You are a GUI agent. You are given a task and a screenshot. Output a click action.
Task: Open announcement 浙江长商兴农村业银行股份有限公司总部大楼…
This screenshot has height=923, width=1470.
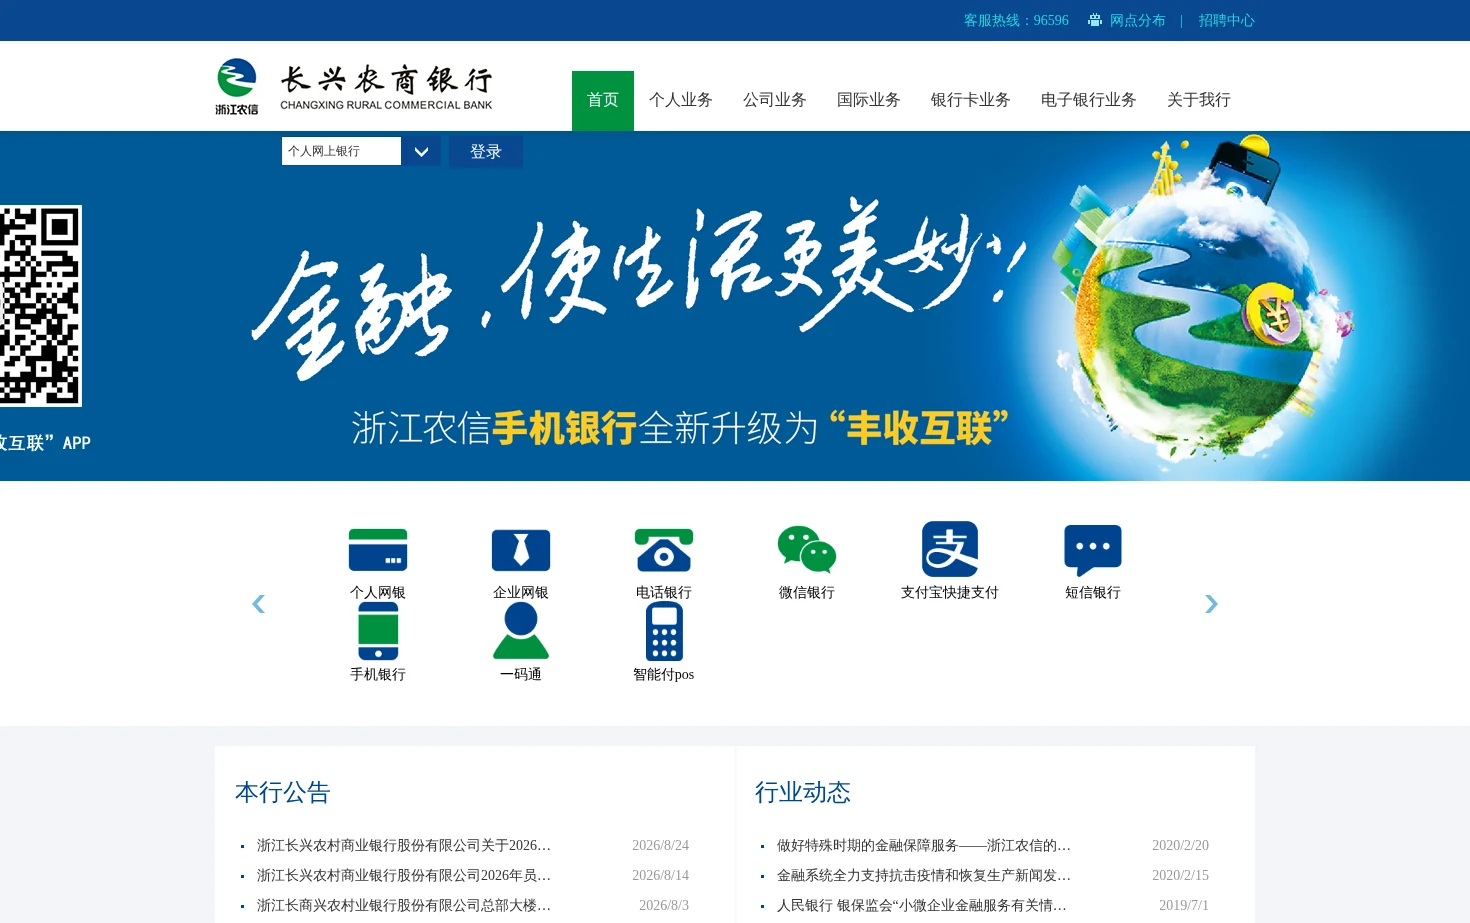click(x=404, y=906)
